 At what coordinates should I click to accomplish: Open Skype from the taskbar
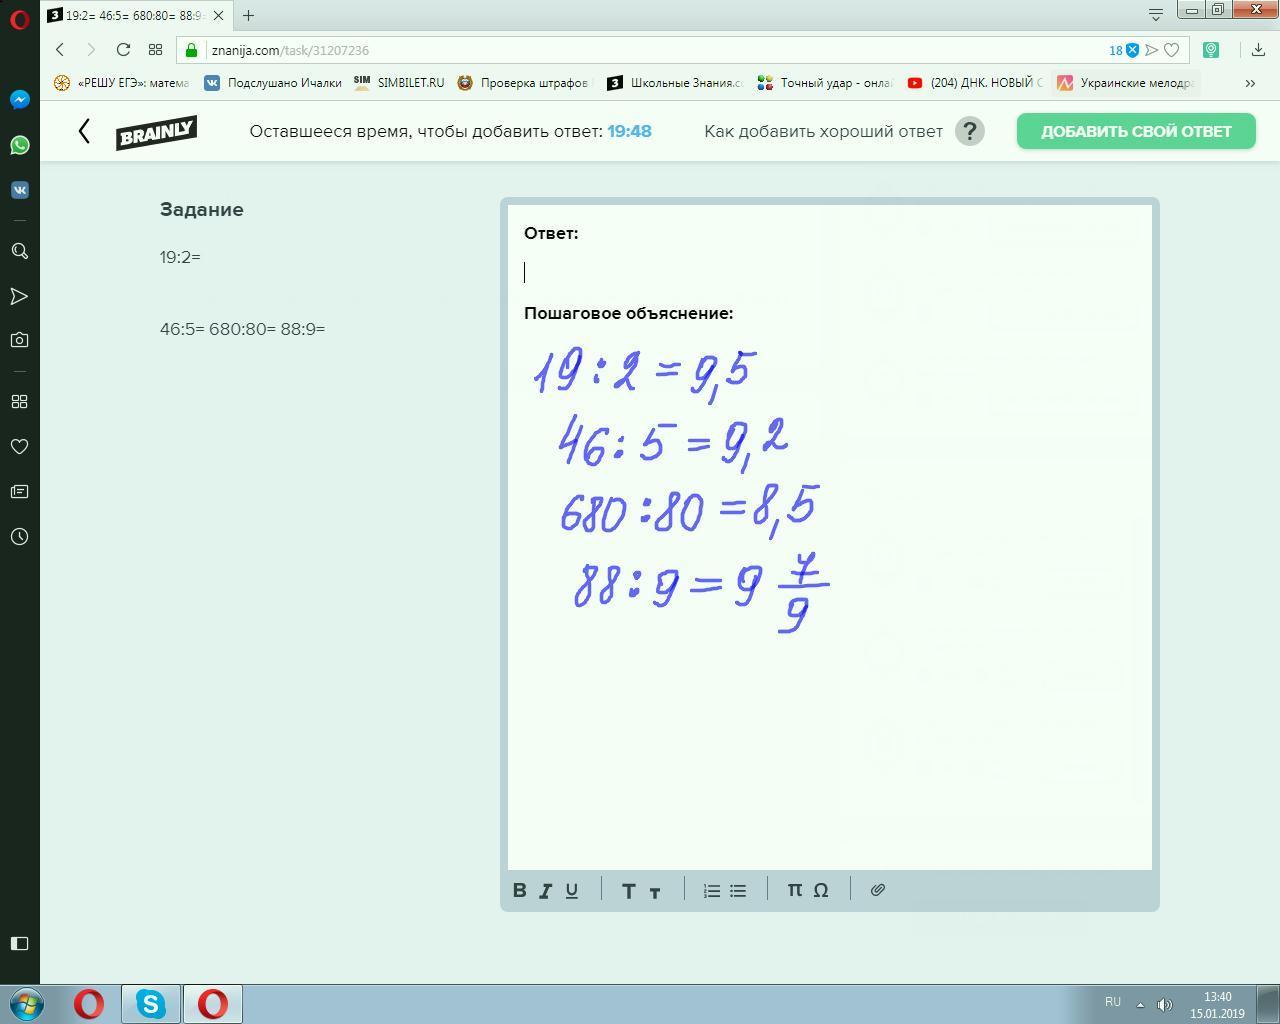pos(151,1003)
